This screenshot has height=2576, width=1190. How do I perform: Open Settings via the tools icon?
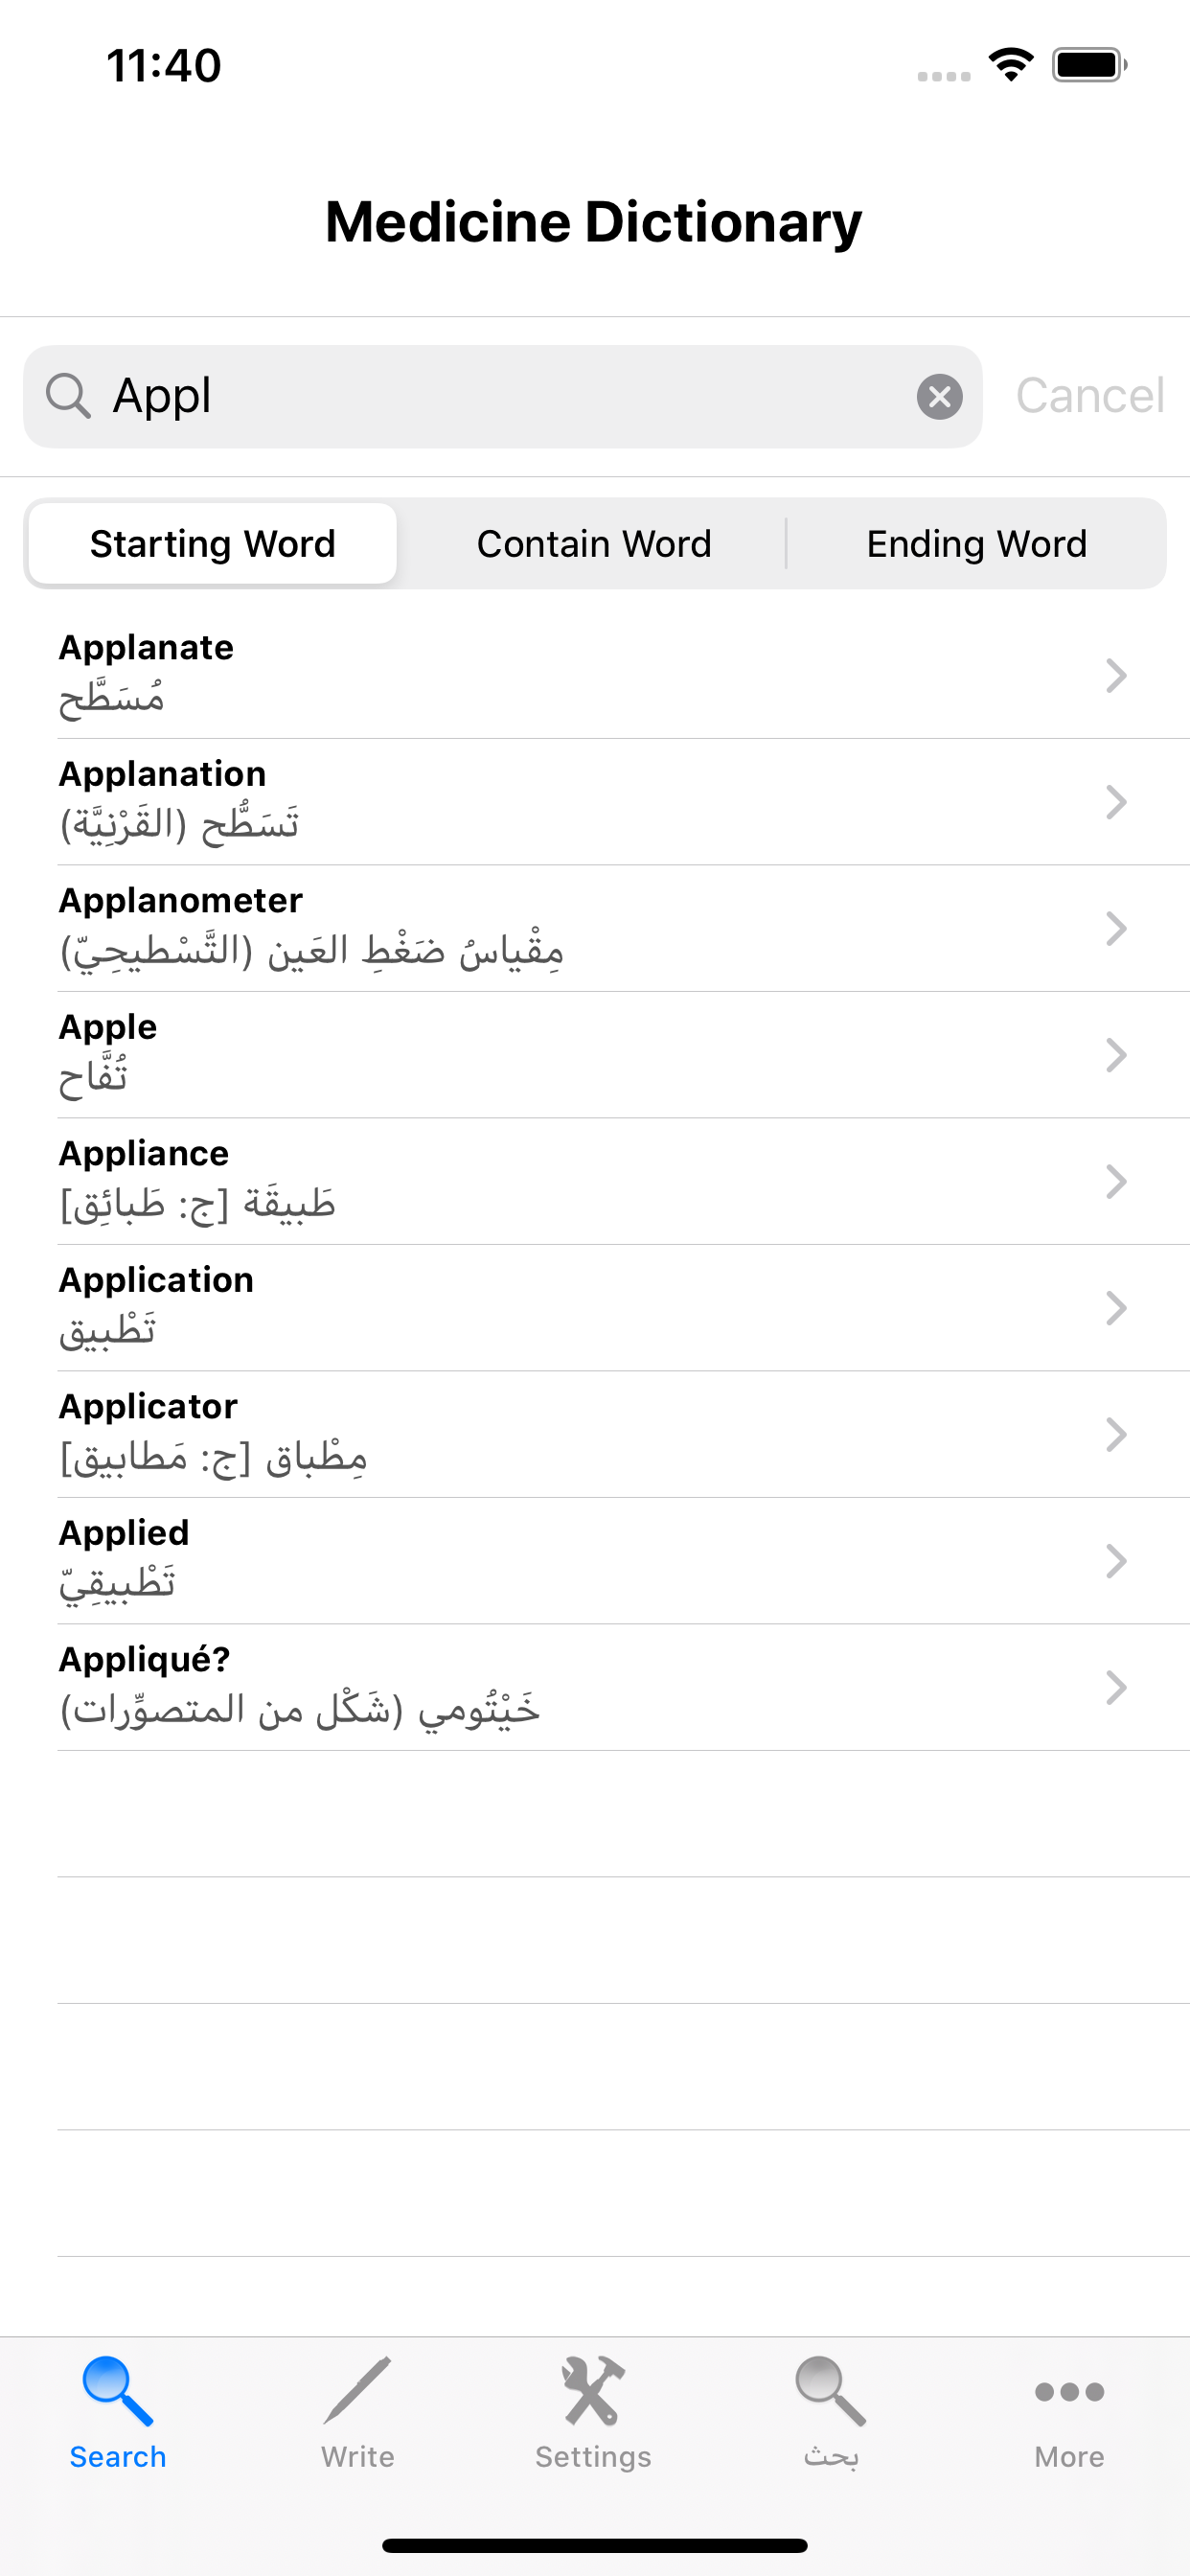(x=593, y=2390)
